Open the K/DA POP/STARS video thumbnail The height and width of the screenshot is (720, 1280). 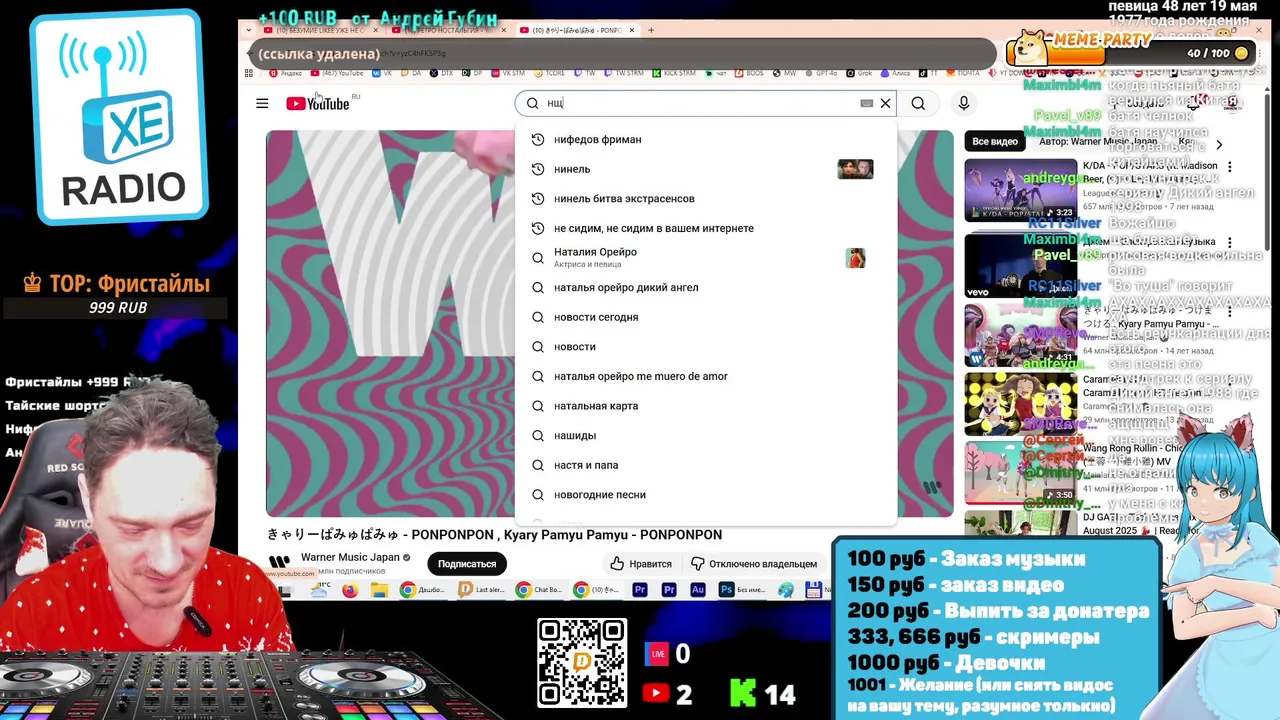[x=1020, y=190]
